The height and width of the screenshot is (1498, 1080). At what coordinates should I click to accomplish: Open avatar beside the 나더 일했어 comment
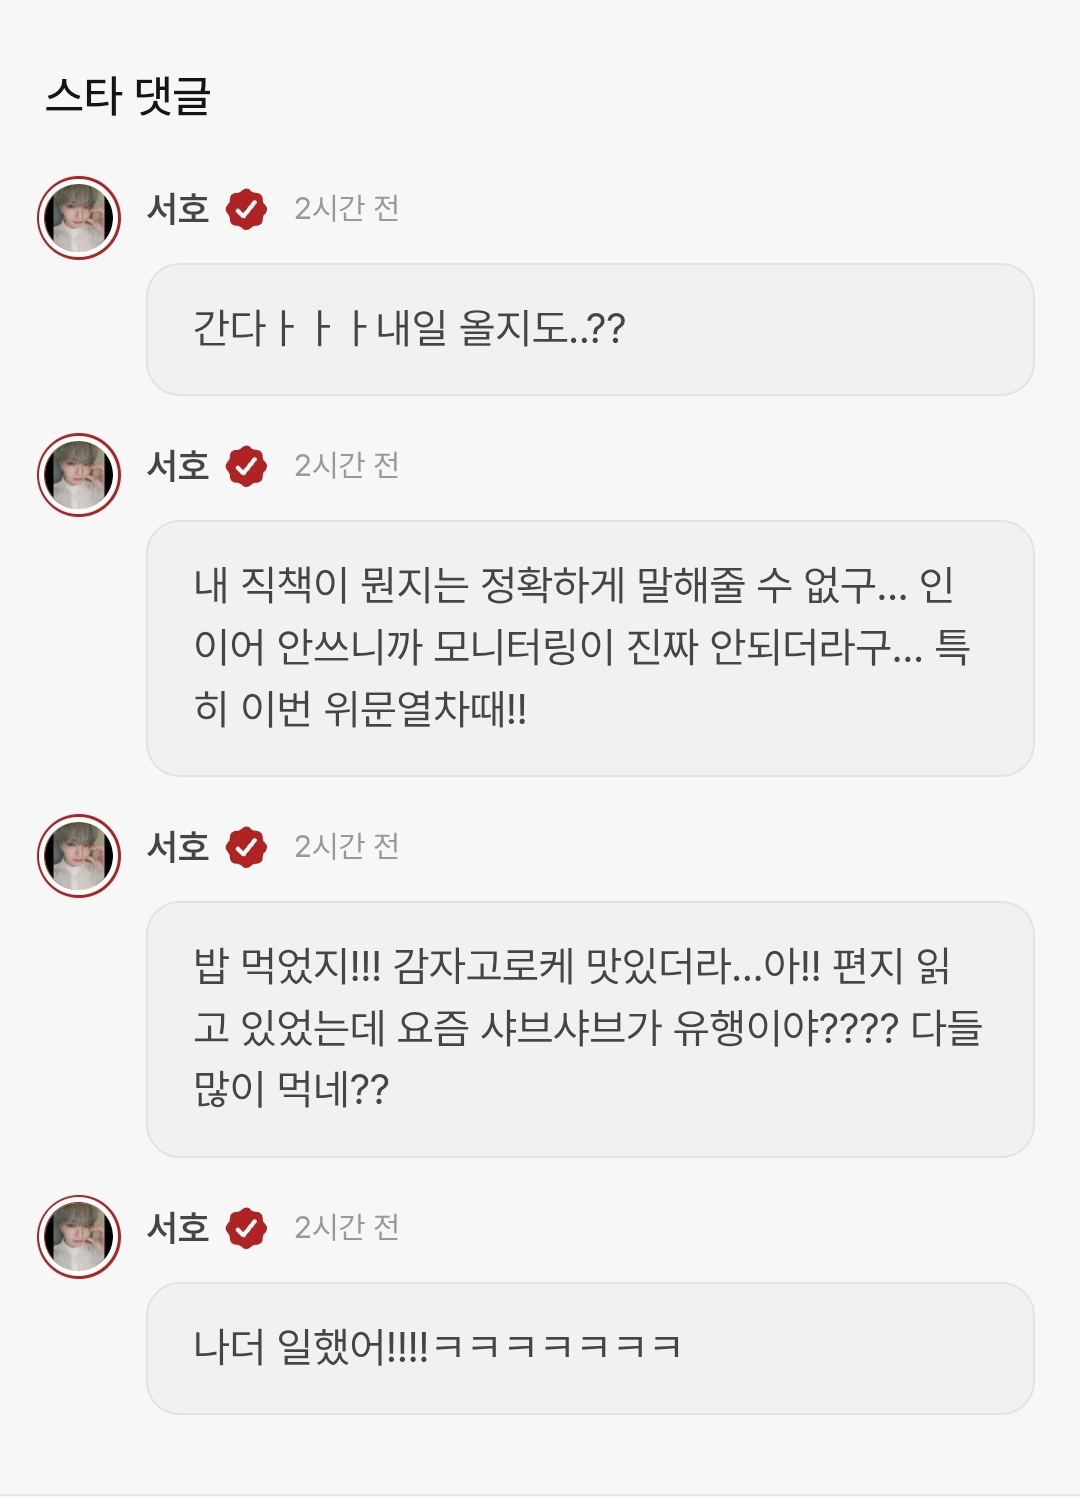click(x=79, y=1237)
